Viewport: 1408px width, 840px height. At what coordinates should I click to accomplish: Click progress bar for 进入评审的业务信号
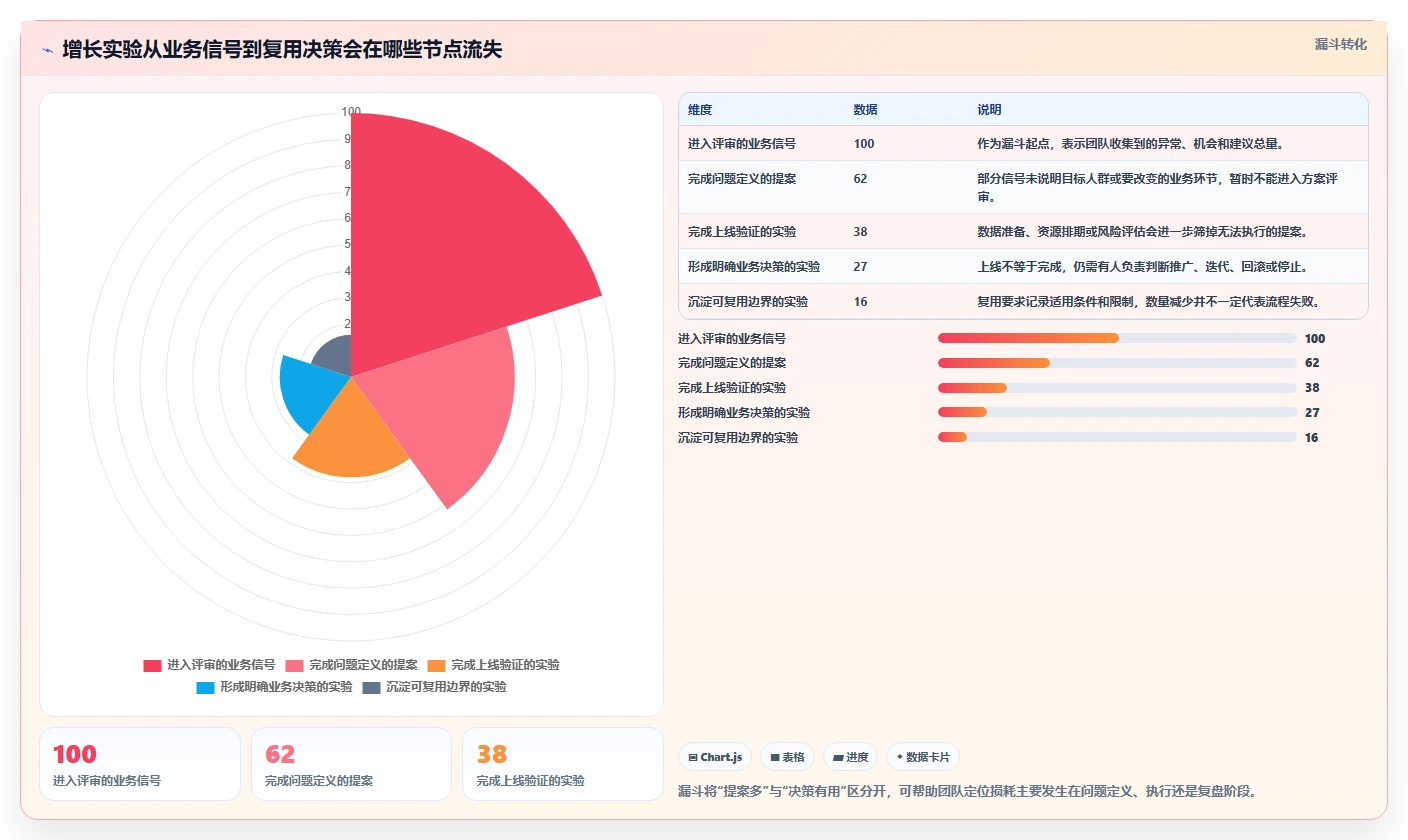tap(1117, 338)
